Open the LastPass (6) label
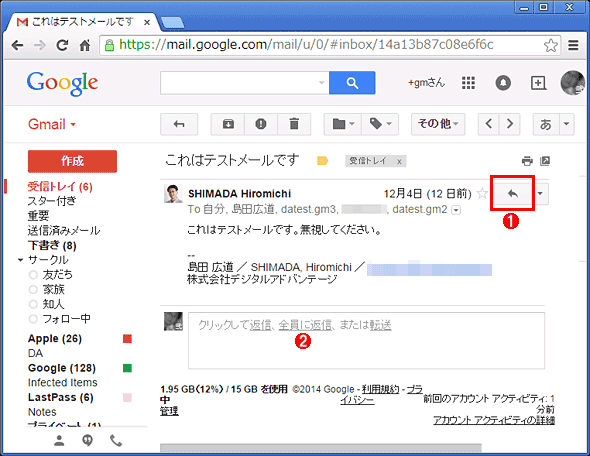This screenshot has width=590, height=456. tap(61, 397)
